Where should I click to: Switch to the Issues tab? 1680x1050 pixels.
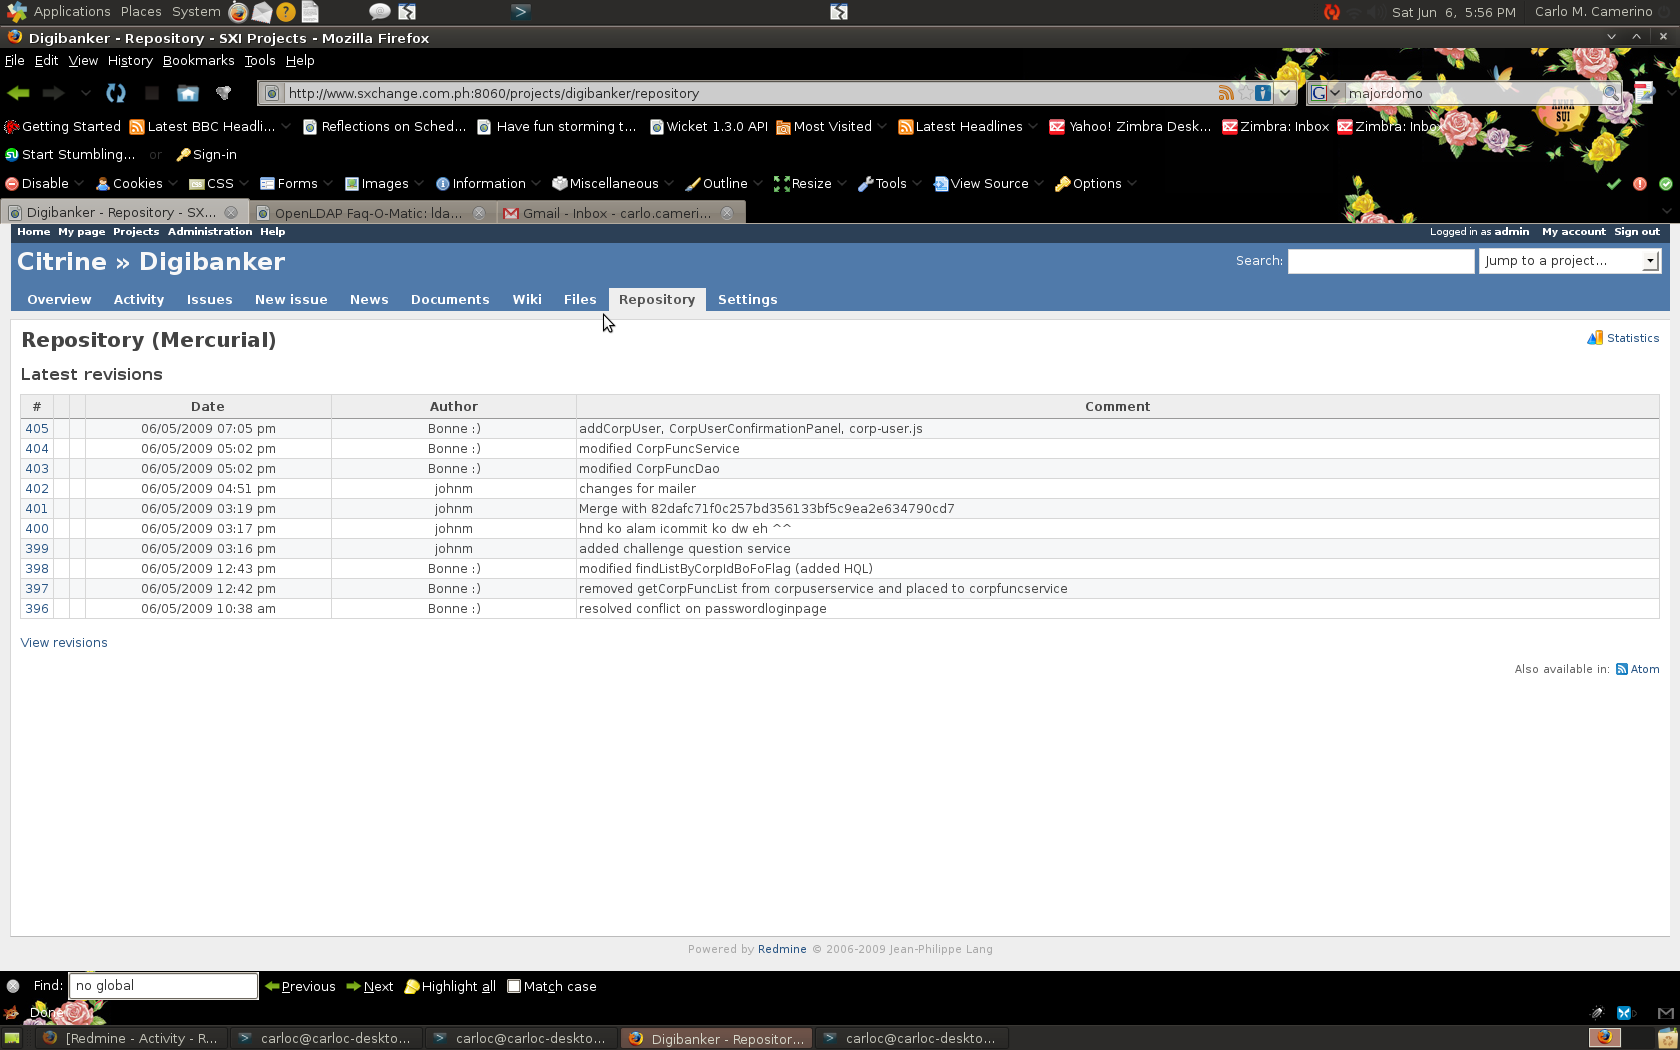(209, 300)
